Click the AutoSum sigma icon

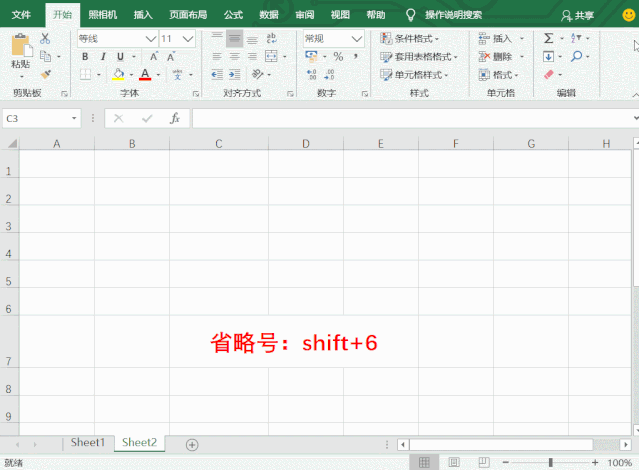pyautogui.click(x=549, y=38)
